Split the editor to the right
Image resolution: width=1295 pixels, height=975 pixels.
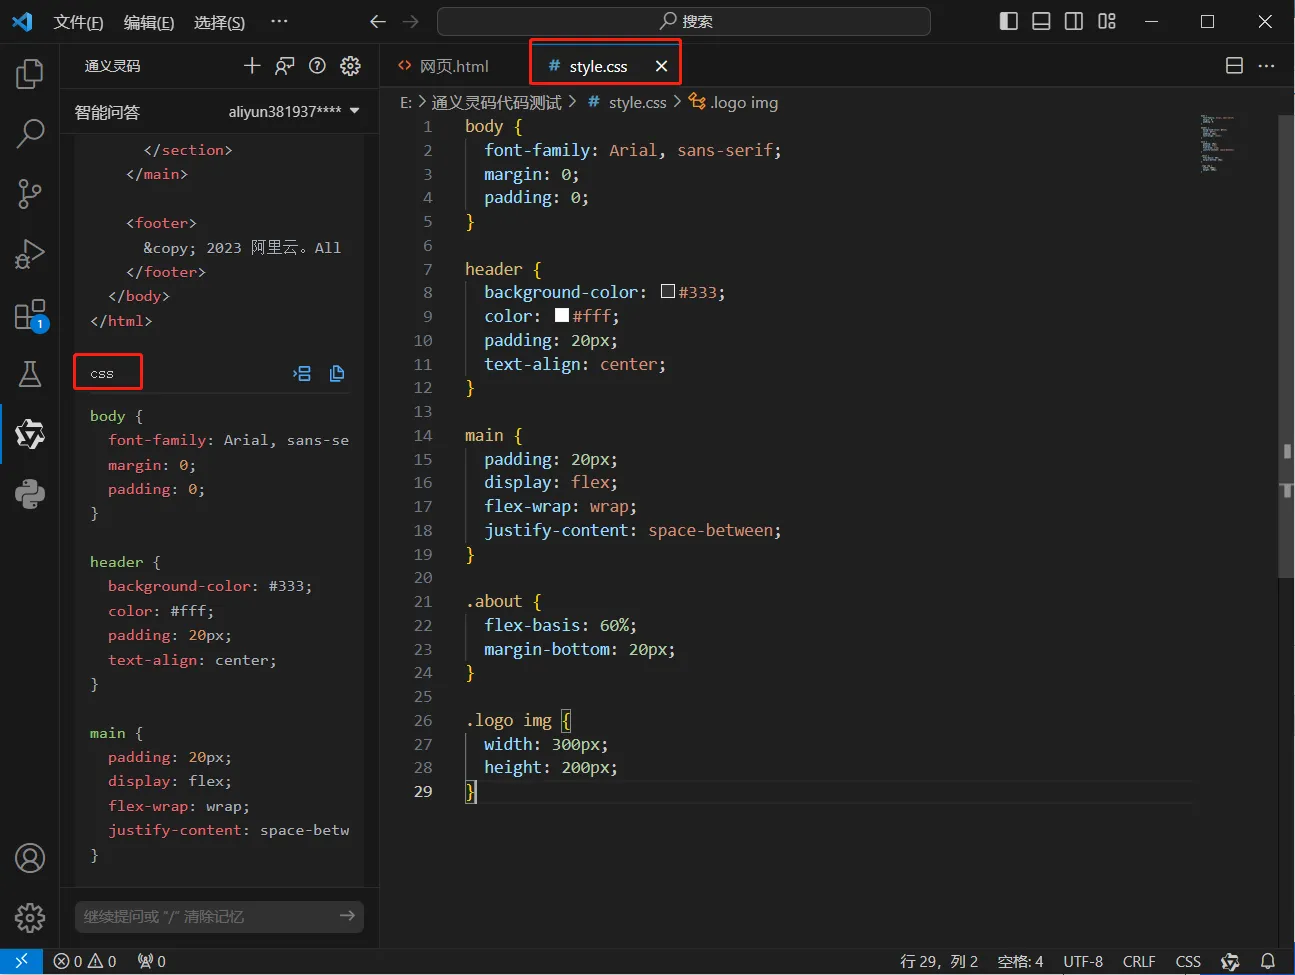pyautogui.click(x=1234, y=66)
